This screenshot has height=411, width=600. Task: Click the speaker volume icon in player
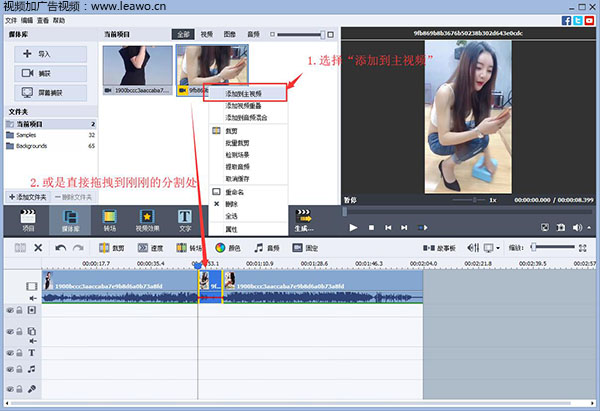577,227
